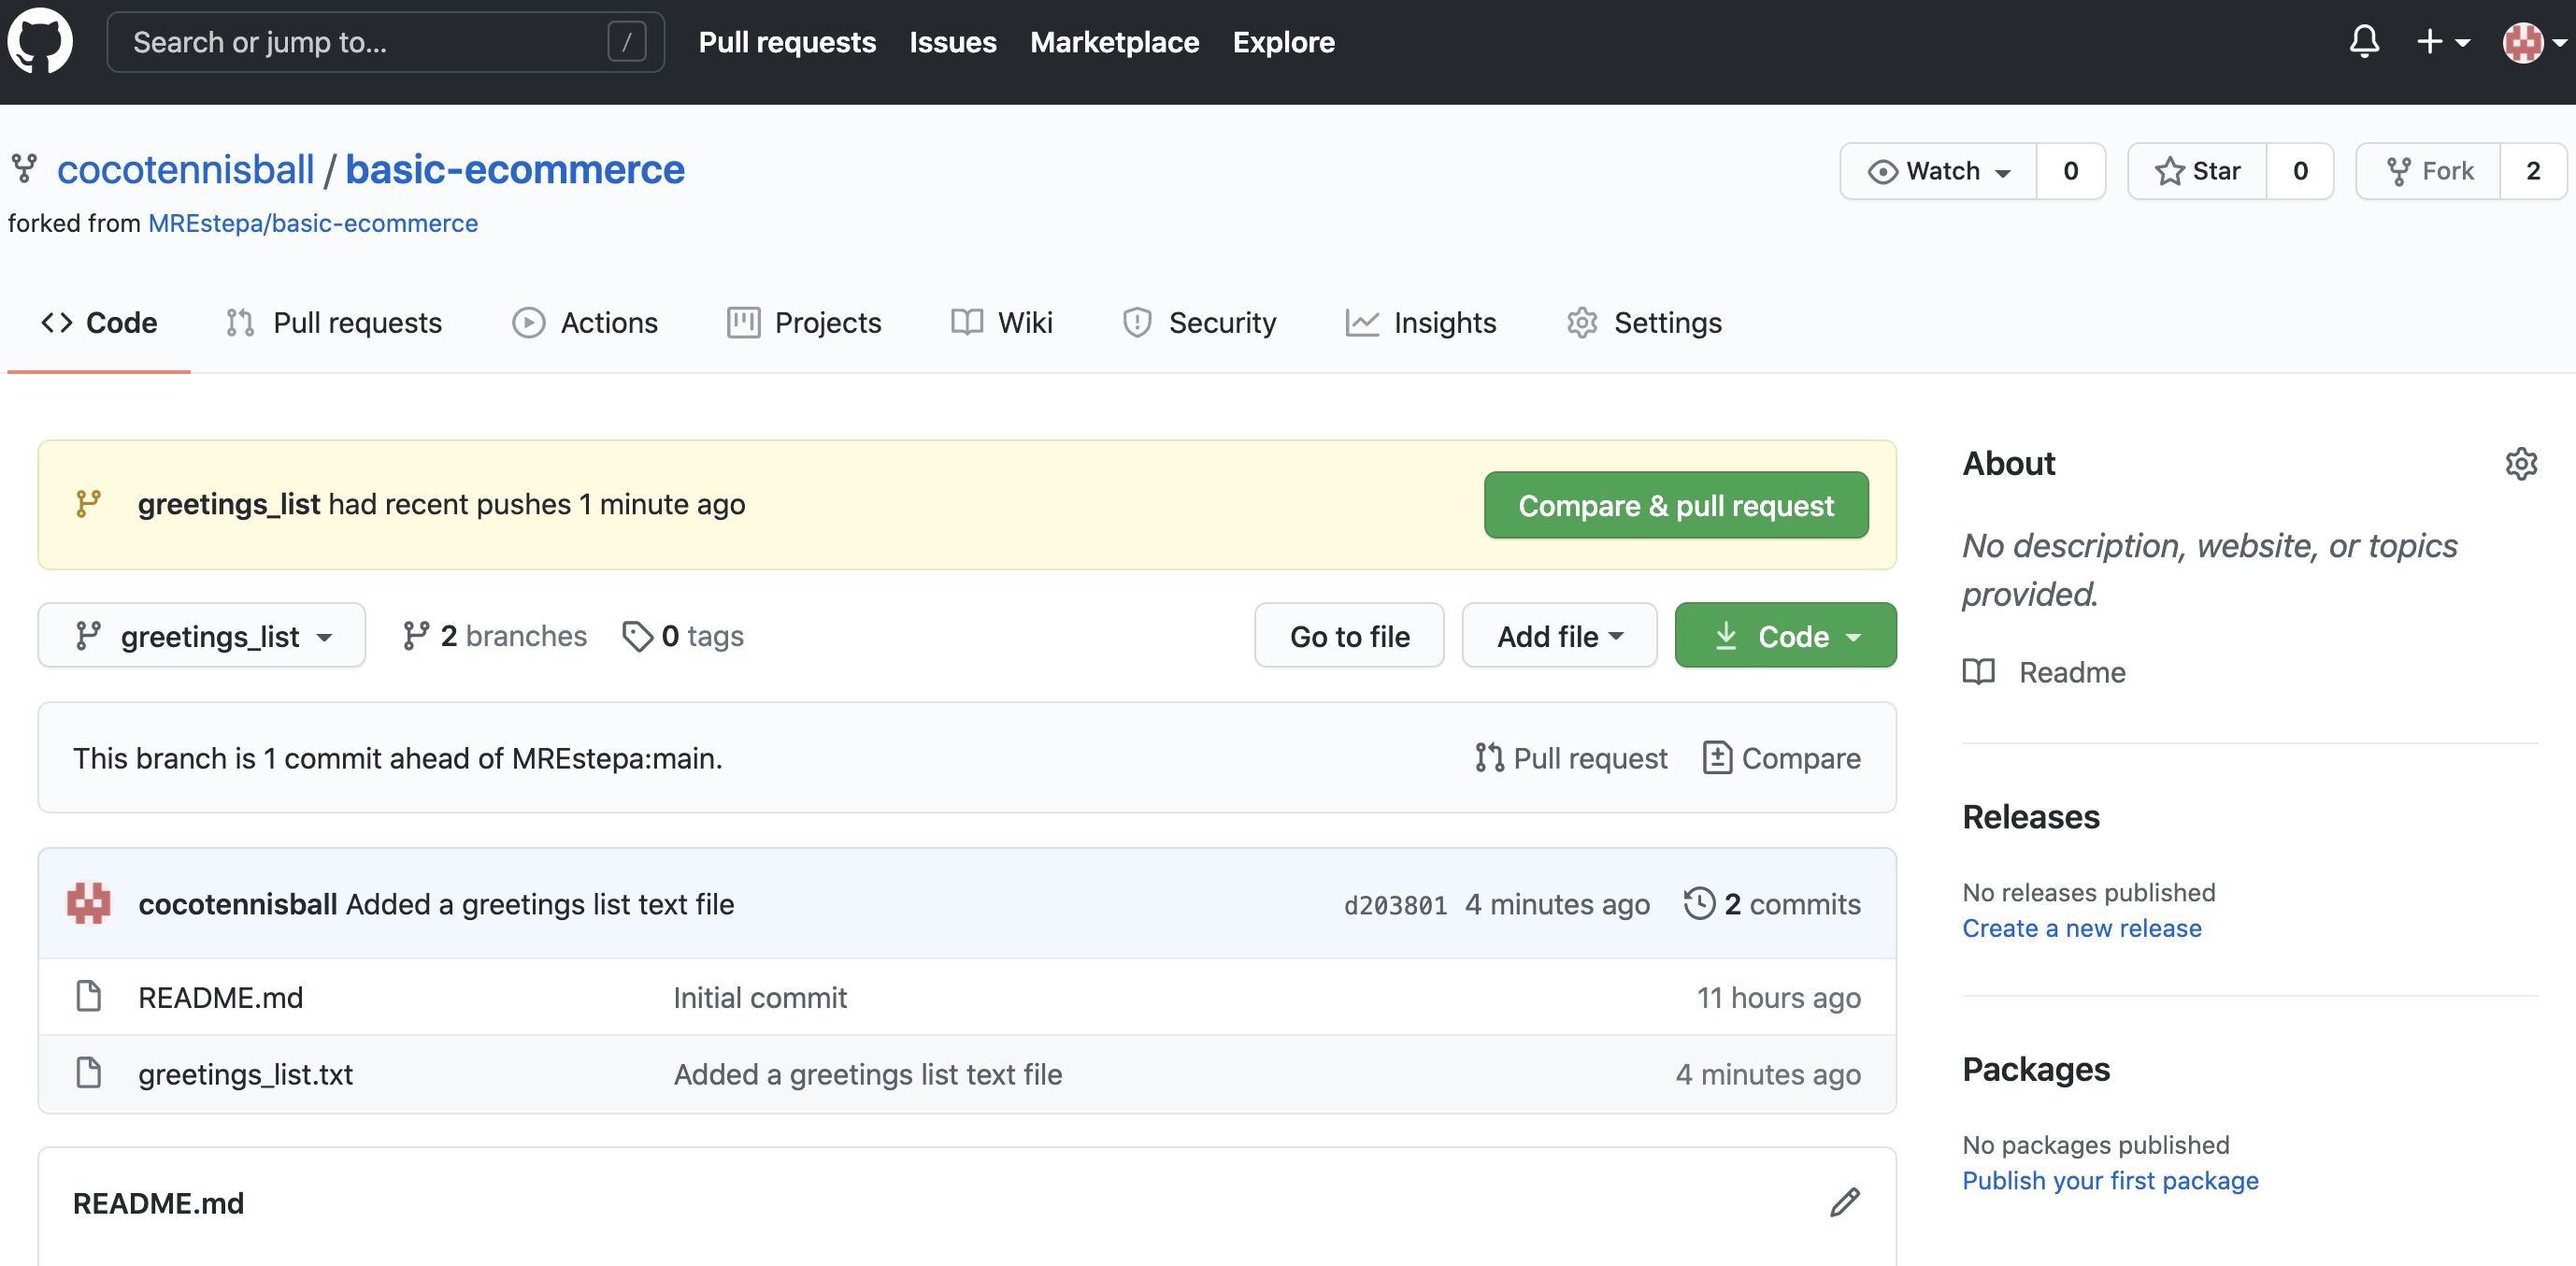View the 0 tags

click(x=683, y=635)
